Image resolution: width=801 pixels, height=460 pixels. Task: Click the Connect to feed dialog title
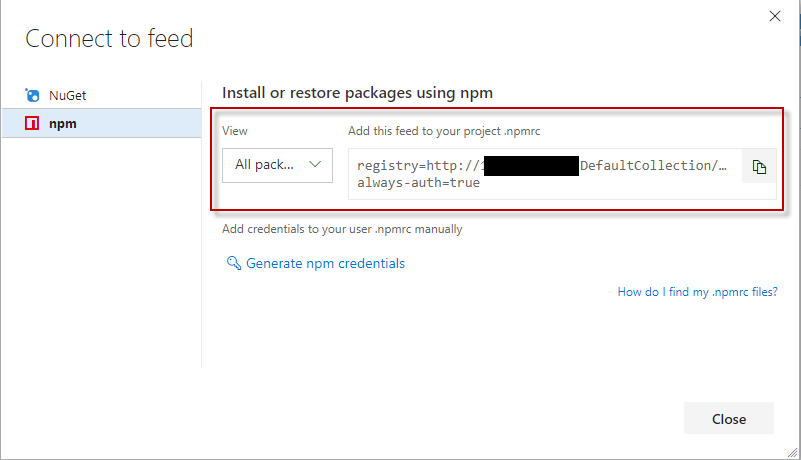pos(109,39)
